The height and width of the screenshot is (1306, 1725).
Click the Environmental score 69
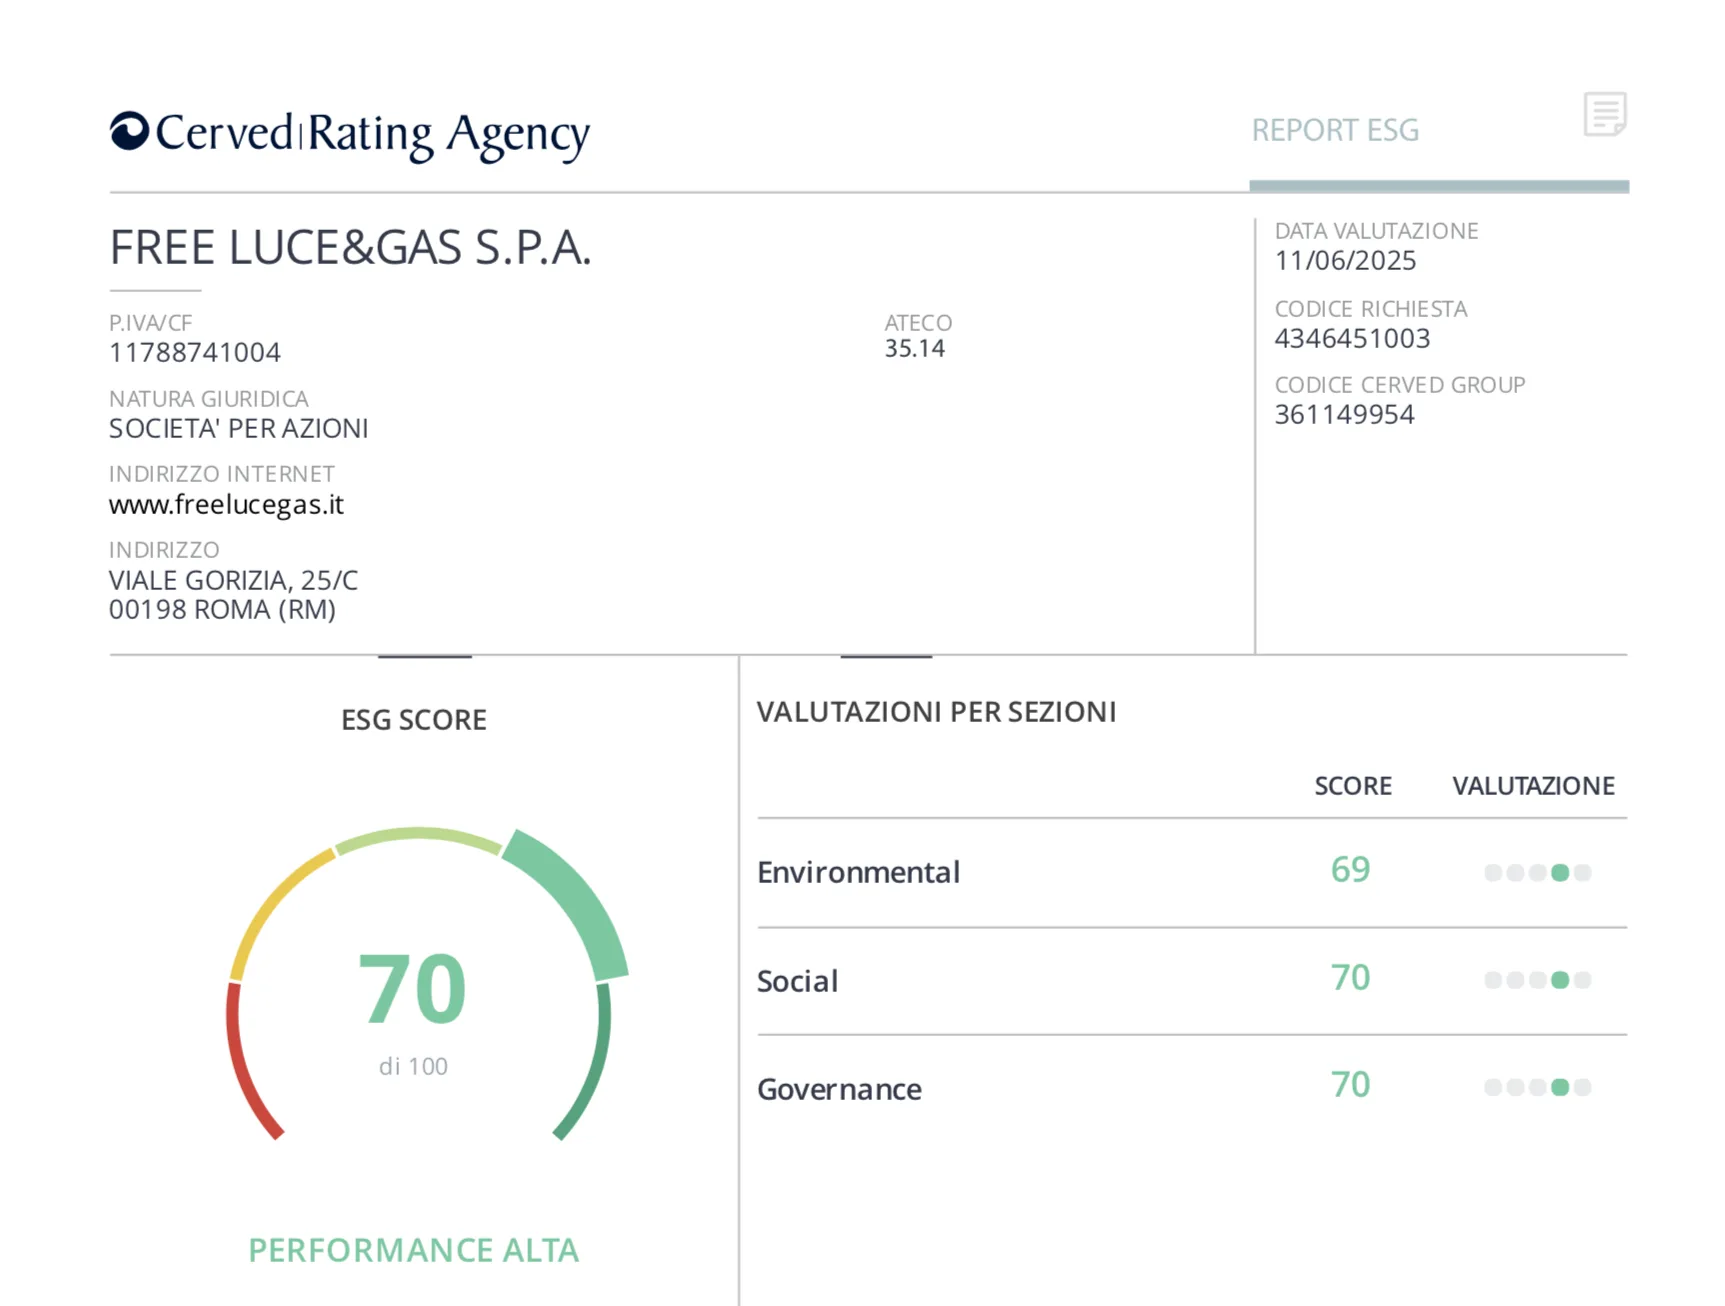coord(1350,869)
